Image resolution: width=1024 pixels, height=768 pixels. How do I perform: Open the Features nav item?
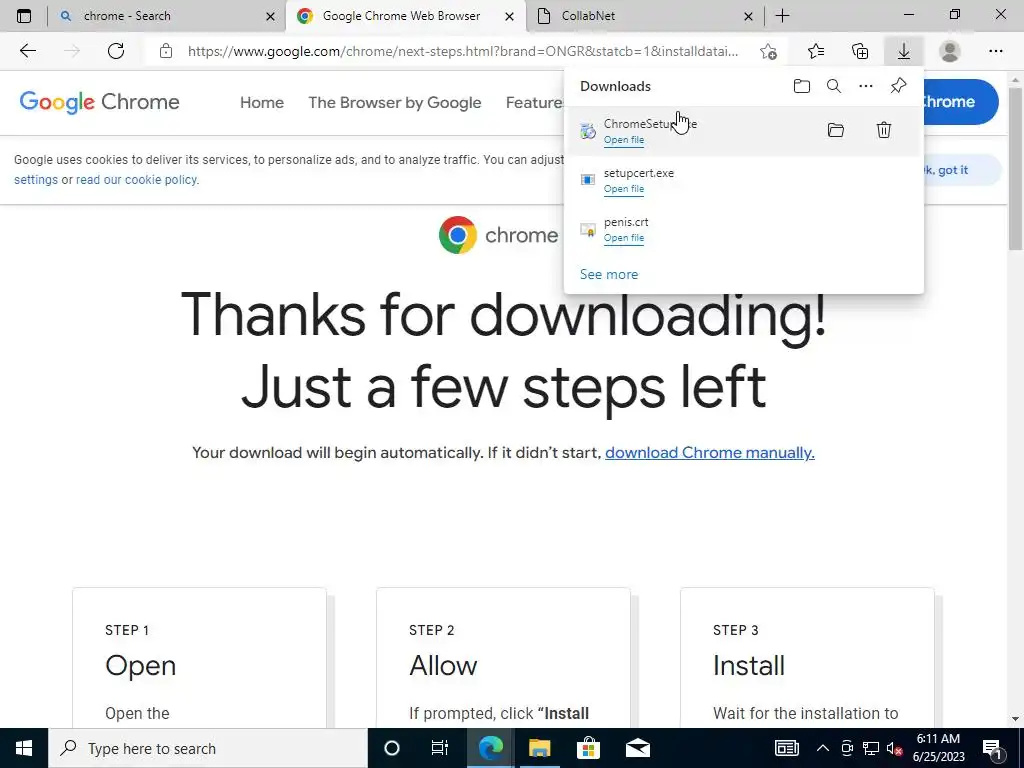(x=534, y=103)
